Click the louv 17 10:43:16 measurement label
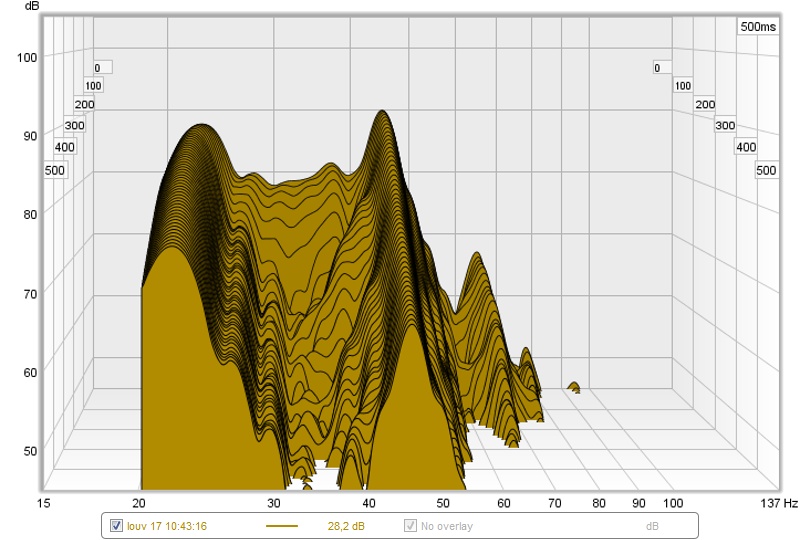 (167, 525)
